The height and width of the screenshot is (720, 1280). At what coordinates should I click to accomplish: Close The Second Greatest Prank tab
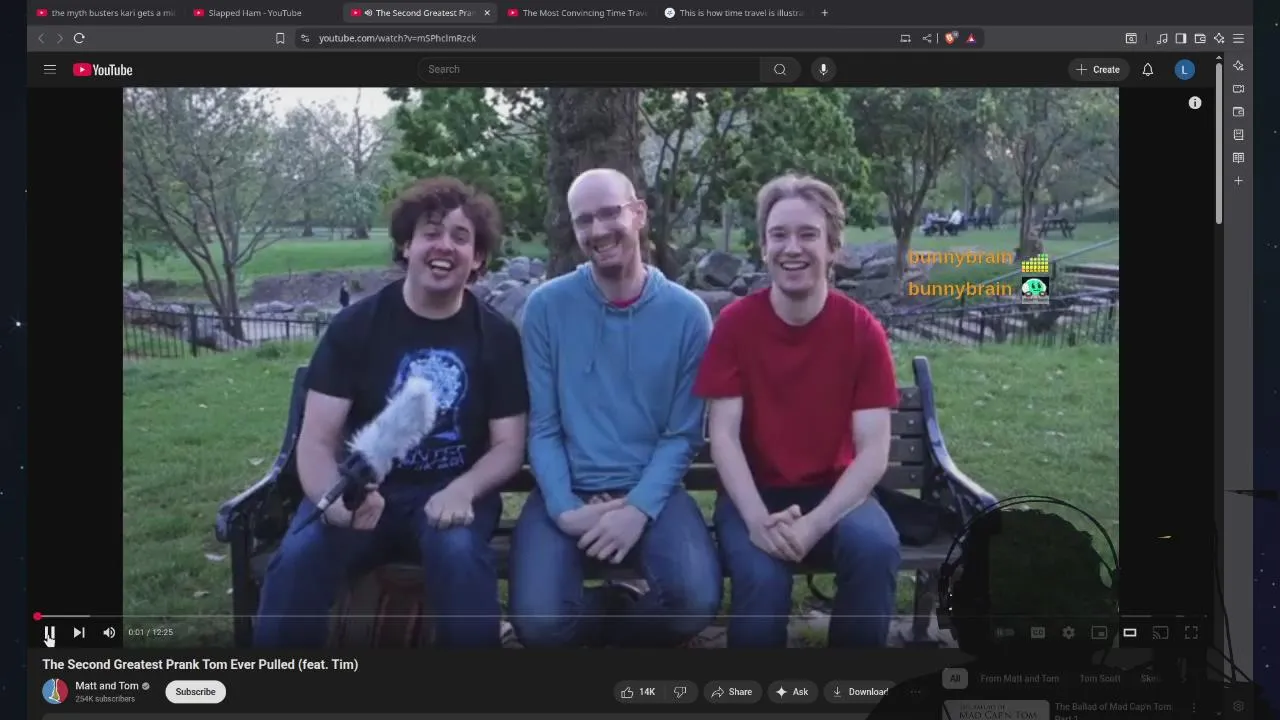487,13
